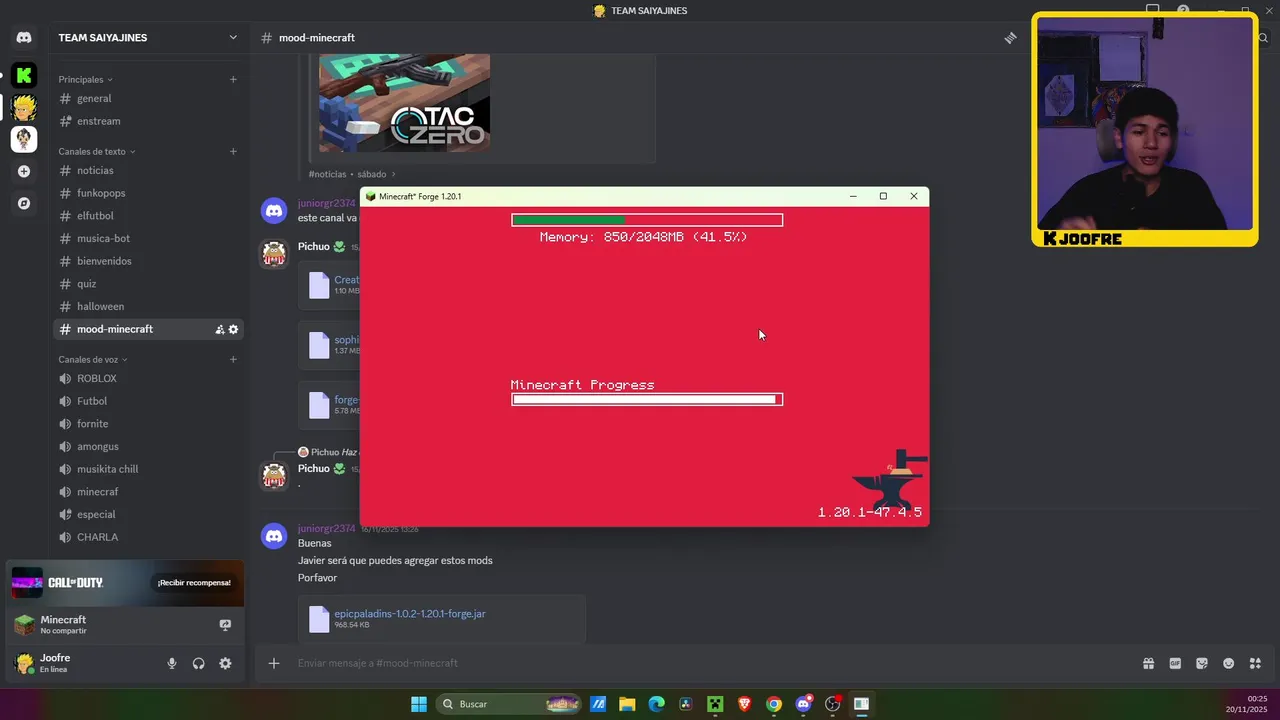Collapse Canales de voz category
Viewport: 1280px width, 720px height.
(92, 359)
